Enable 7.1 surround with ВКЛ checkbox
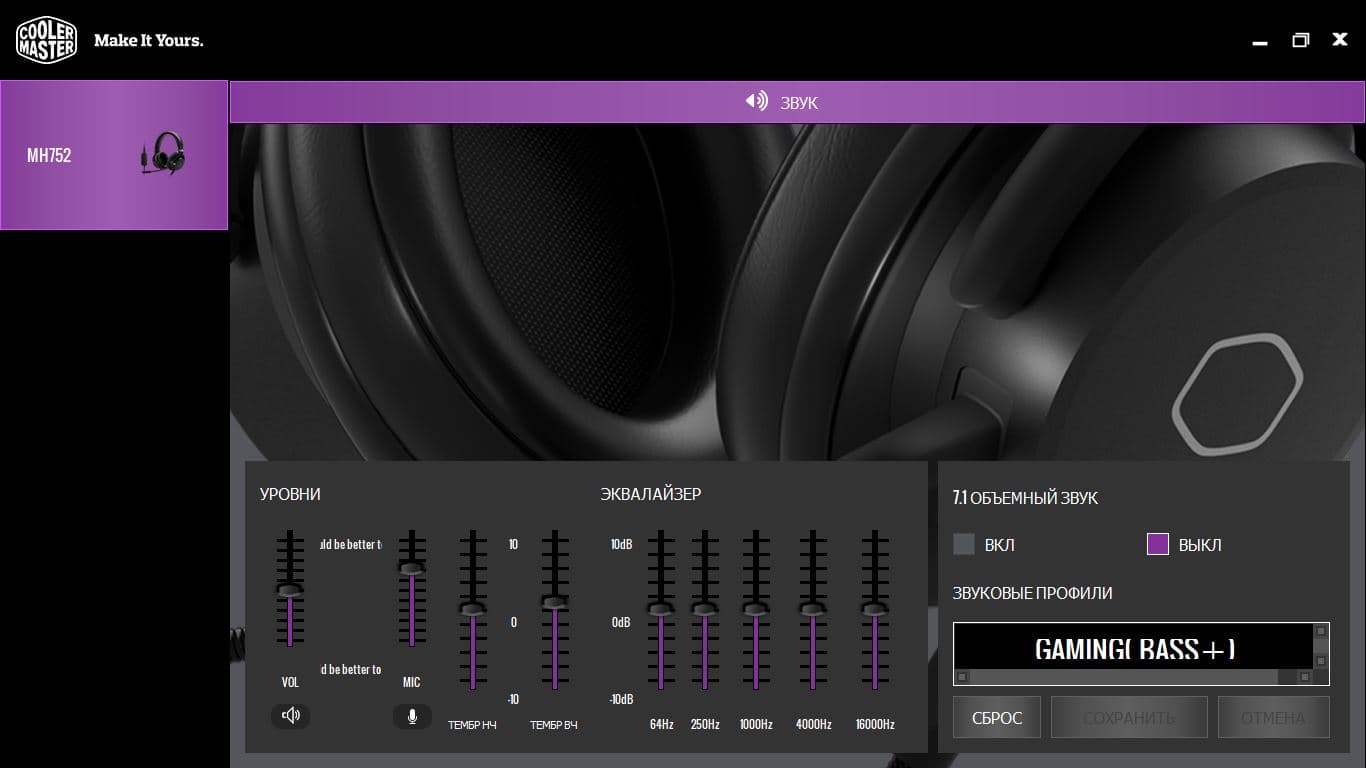The height and width of the screenshot is (768, 1366). [964, 544]
